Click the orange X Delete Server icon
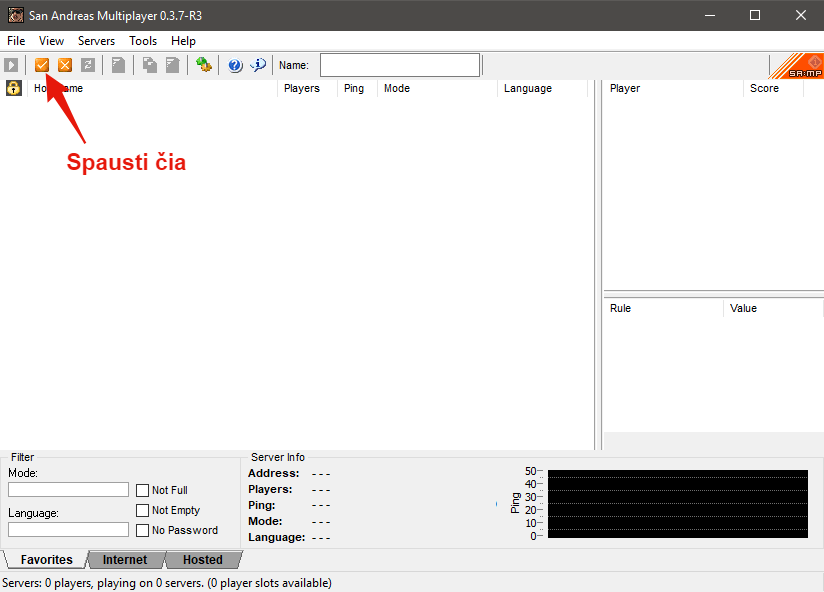824x592 pixels. (65, 65)
